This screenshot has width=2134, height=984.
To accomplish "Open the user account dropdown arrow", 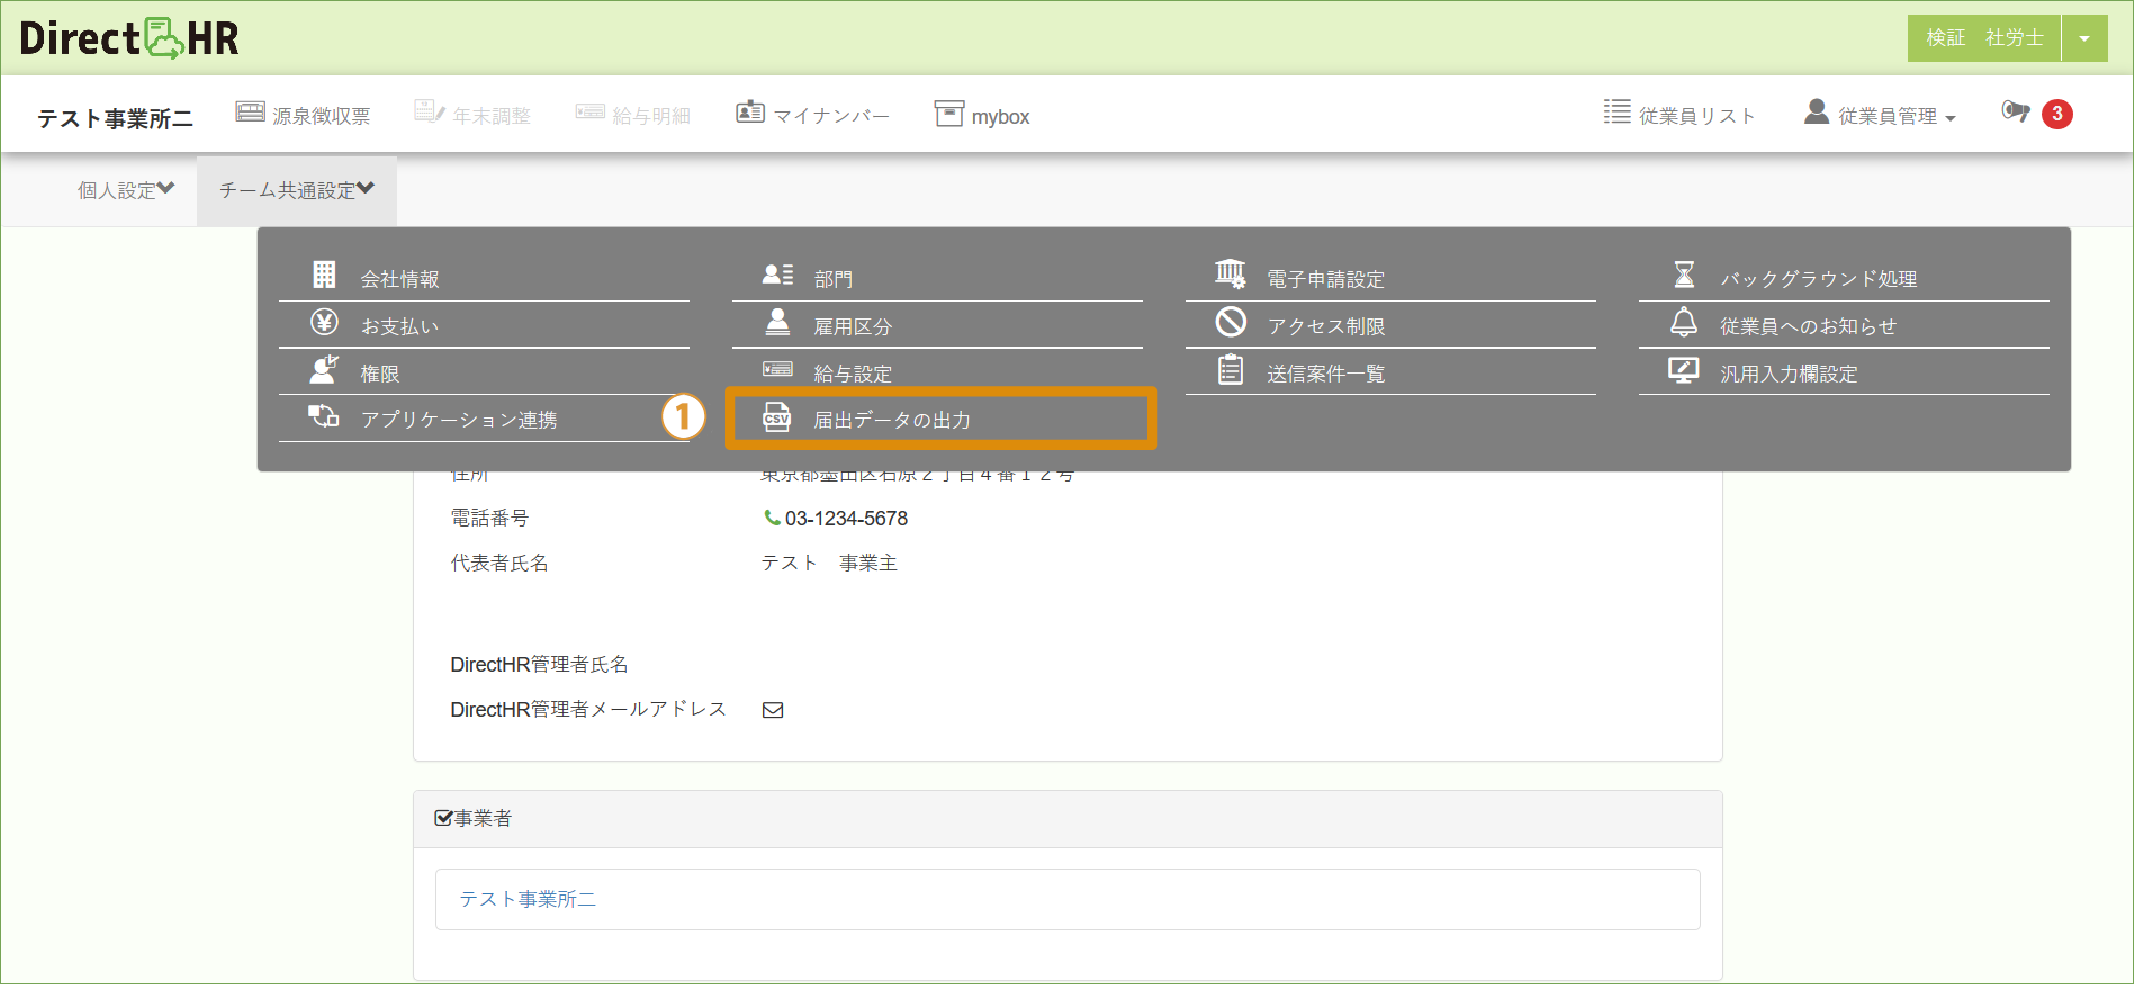I will click(x=2085, y=38).
